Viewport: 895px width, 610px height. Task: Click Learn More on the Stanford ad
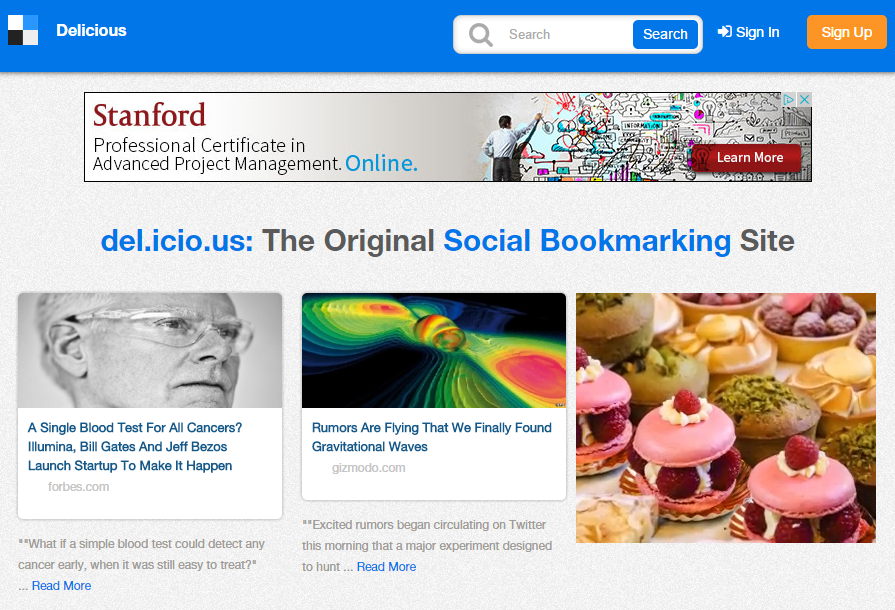click(x=749, y=157)
